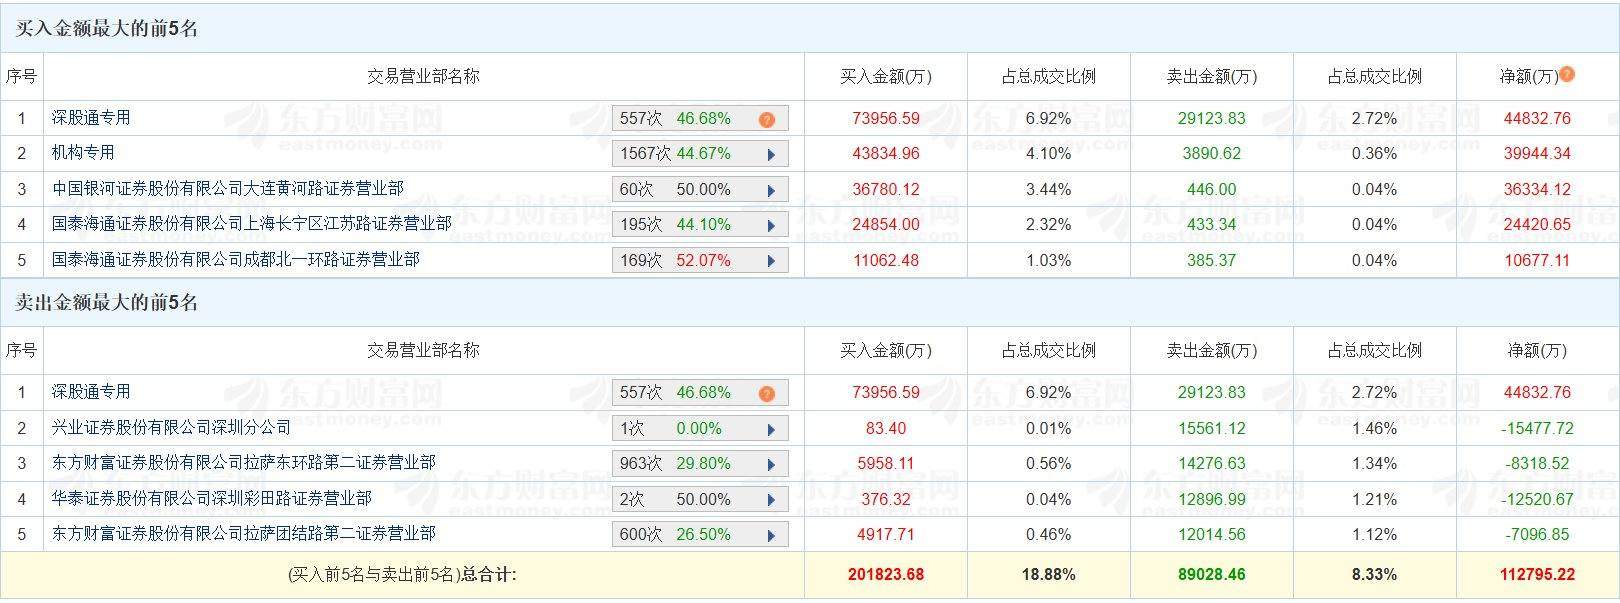This screenshot has width=1620, height=603.
Task: Click the total buy amount 201823.68
Action: [886, 574]
